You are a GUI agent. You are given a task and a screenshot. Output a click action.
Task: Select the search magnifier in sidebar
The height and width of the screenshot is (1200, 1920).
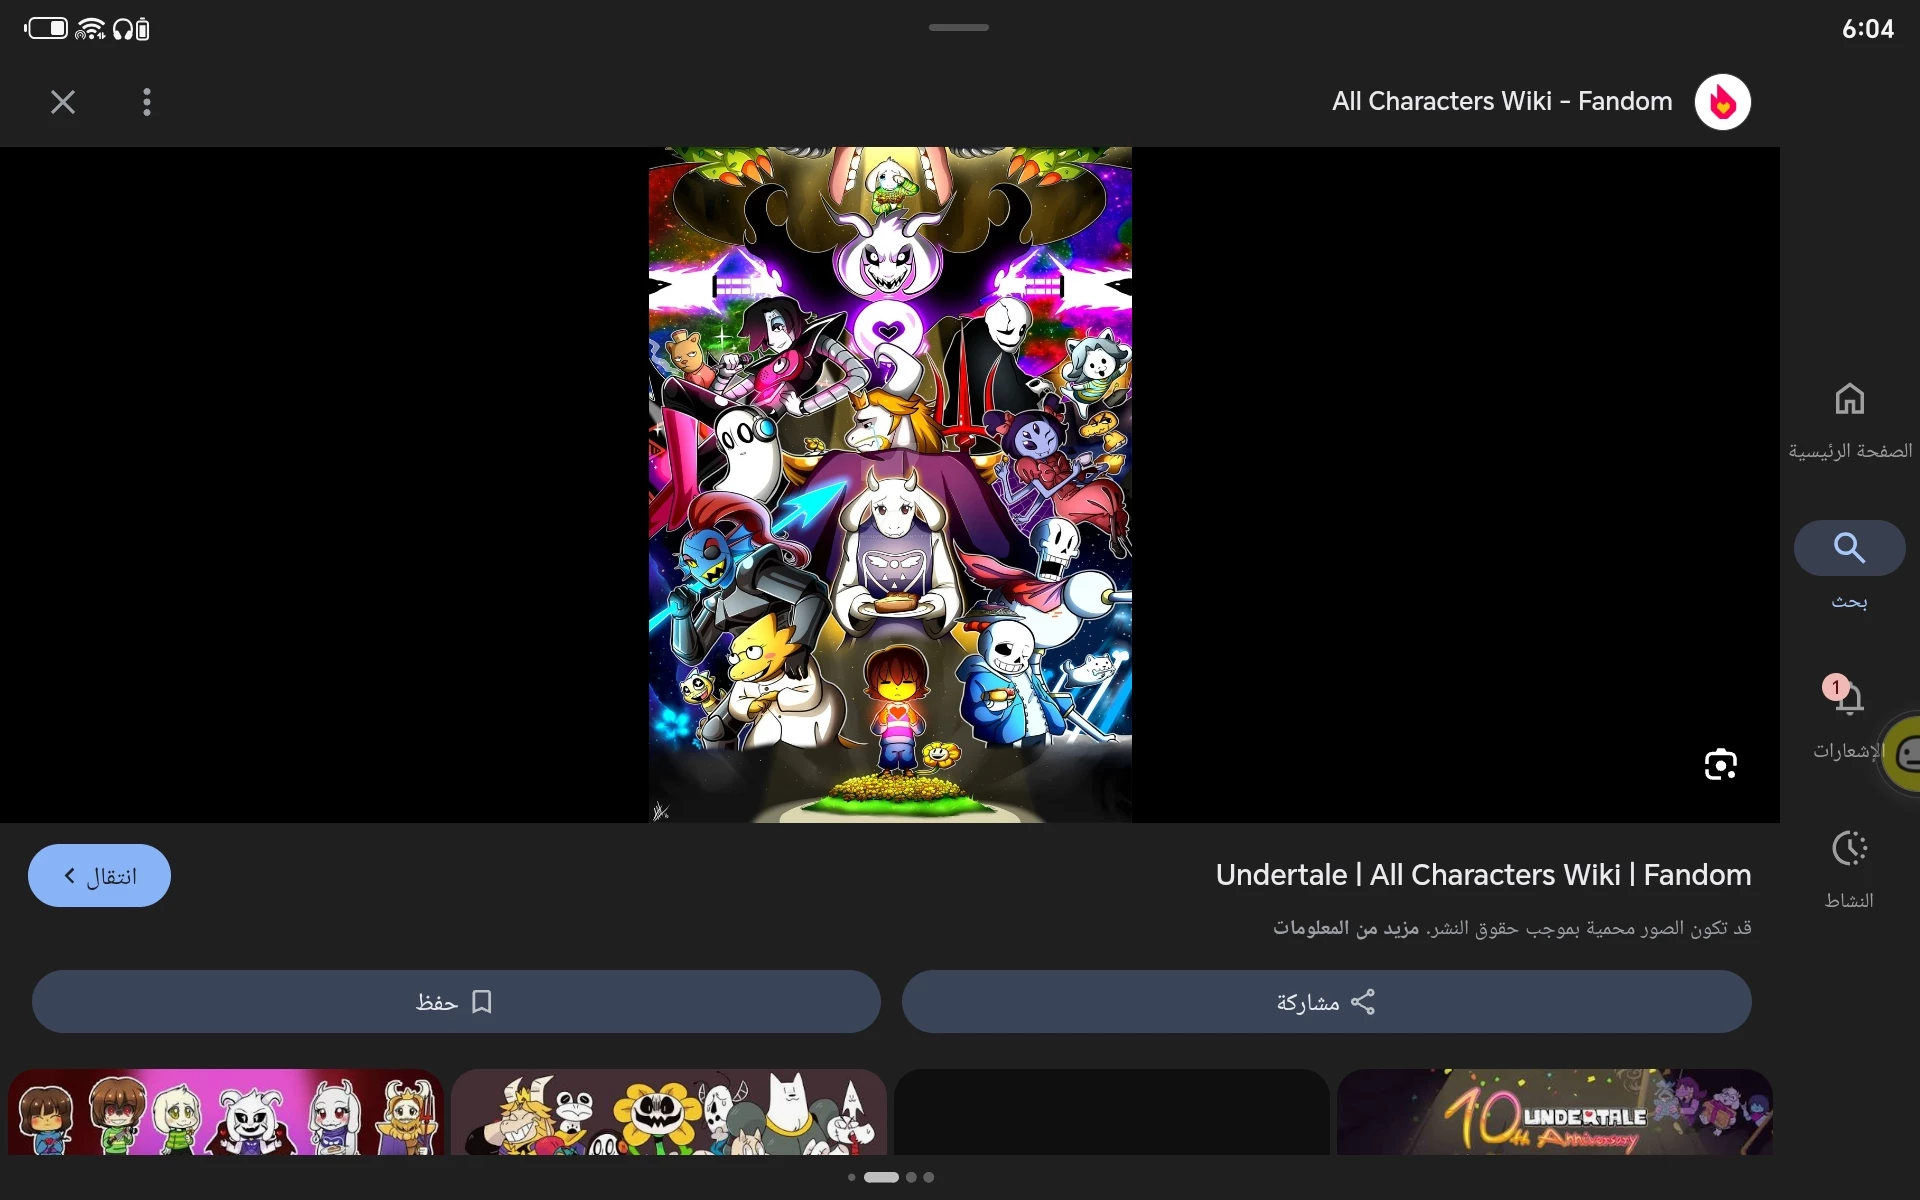(x=1849, y=548)
